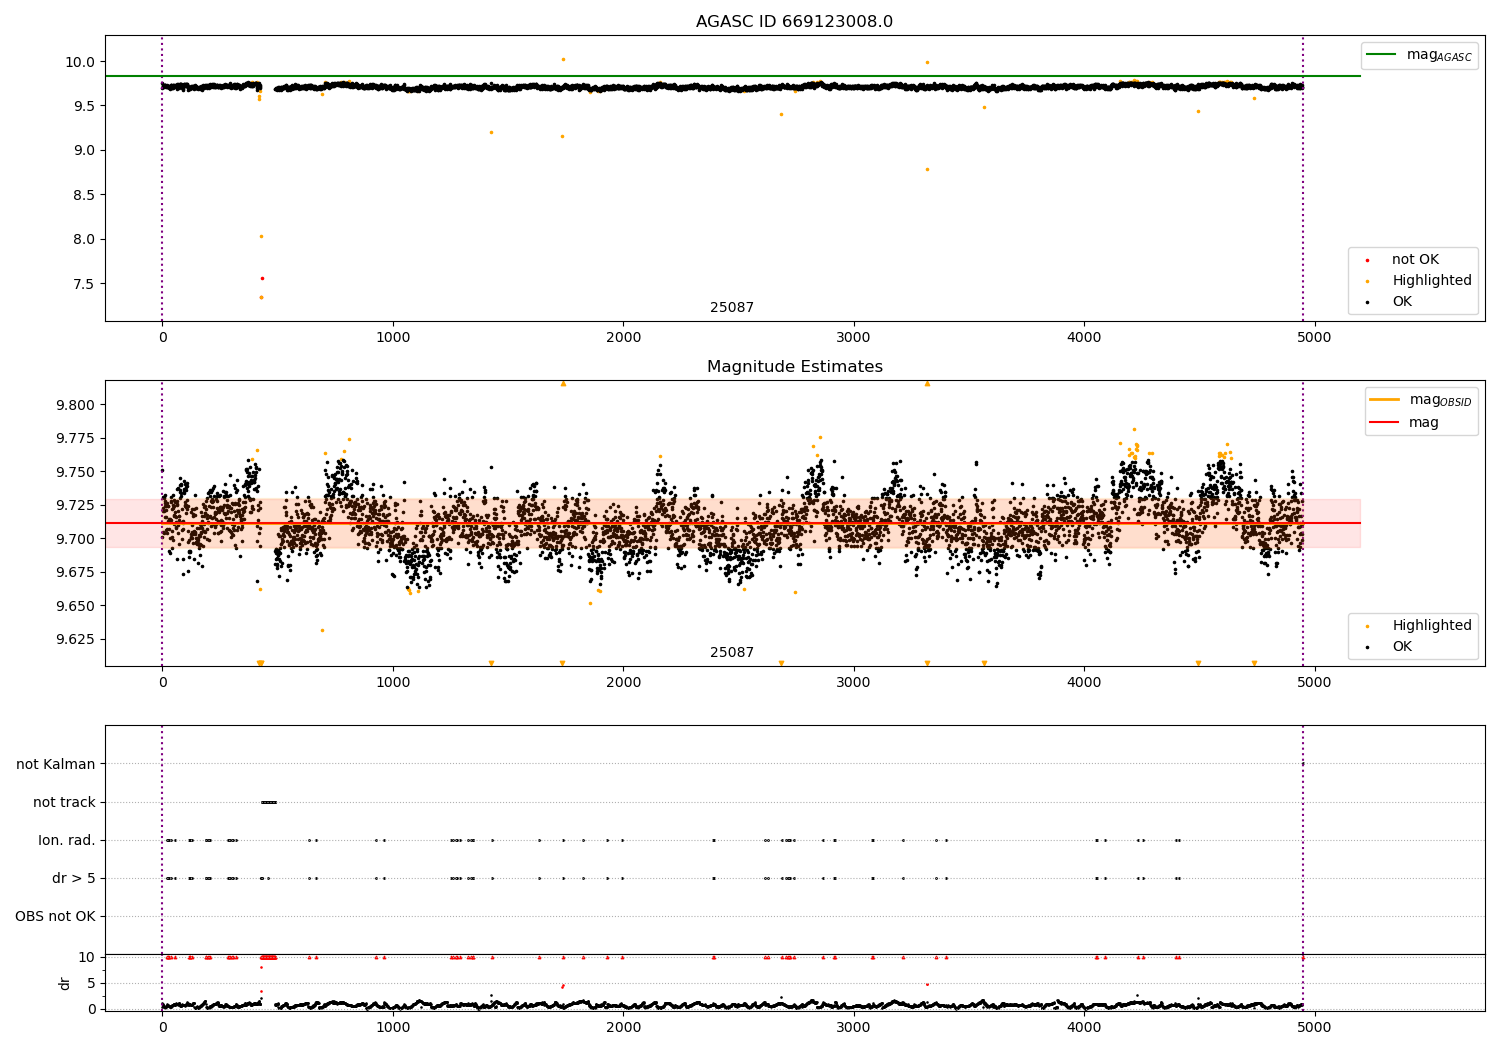Click the 'not track' data point cluster
Screen dimensions: 1500x1050
pyautogui.click(x=269, y=802)
